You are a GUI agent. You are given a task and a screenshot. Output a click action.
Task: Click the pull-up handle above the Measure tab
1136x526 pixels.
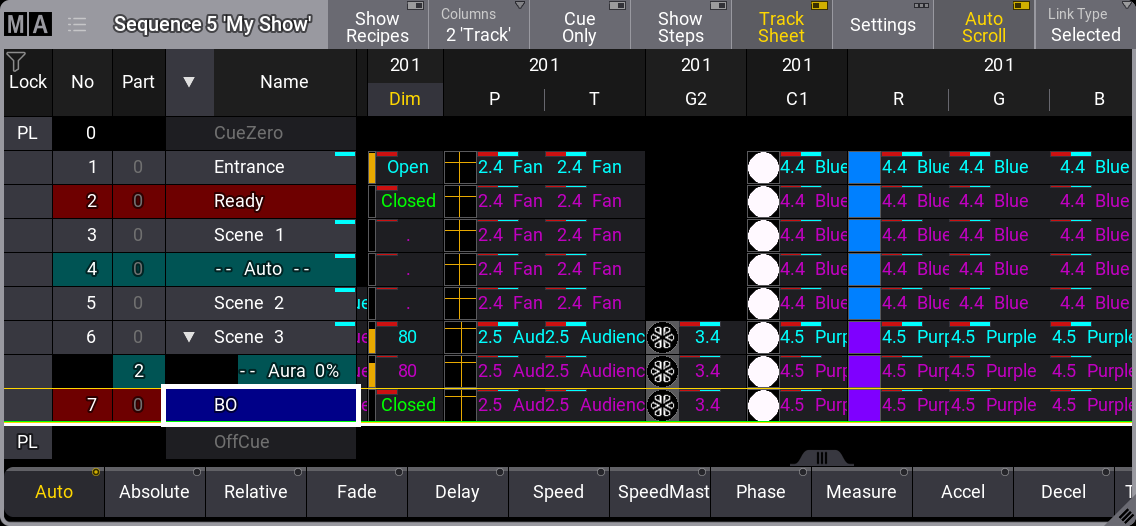822,458
